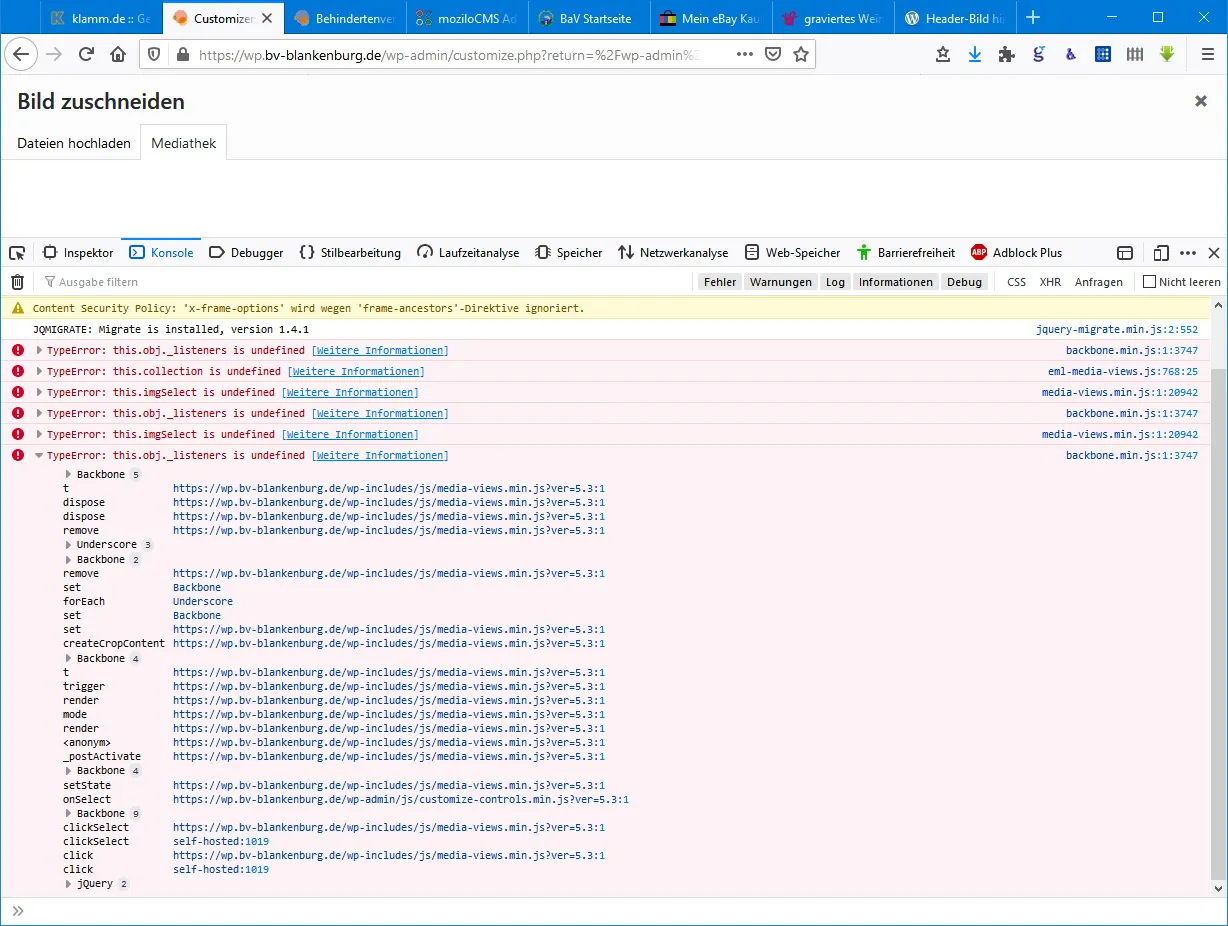The height and width of the screenshot is (926, 1228).
Task: Open customize-controls.min.js link for onSelect
Action: click(x=401, y=800)
